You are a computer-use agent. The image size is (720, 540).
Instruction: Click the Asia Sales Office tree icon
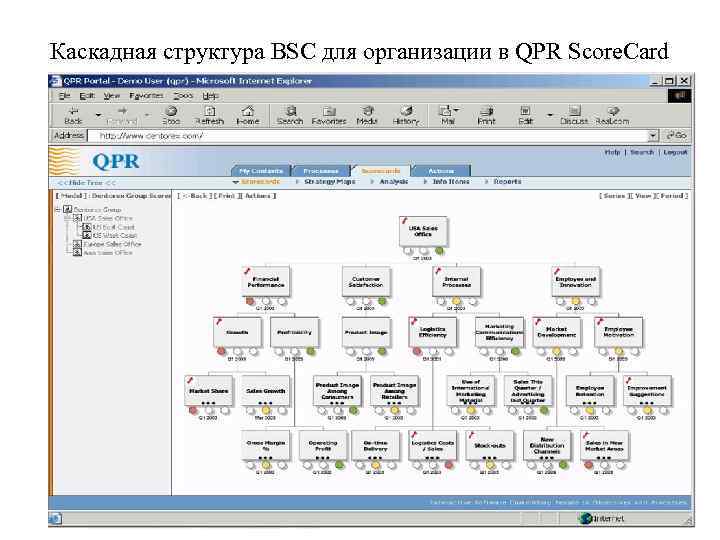click(78, 253)
